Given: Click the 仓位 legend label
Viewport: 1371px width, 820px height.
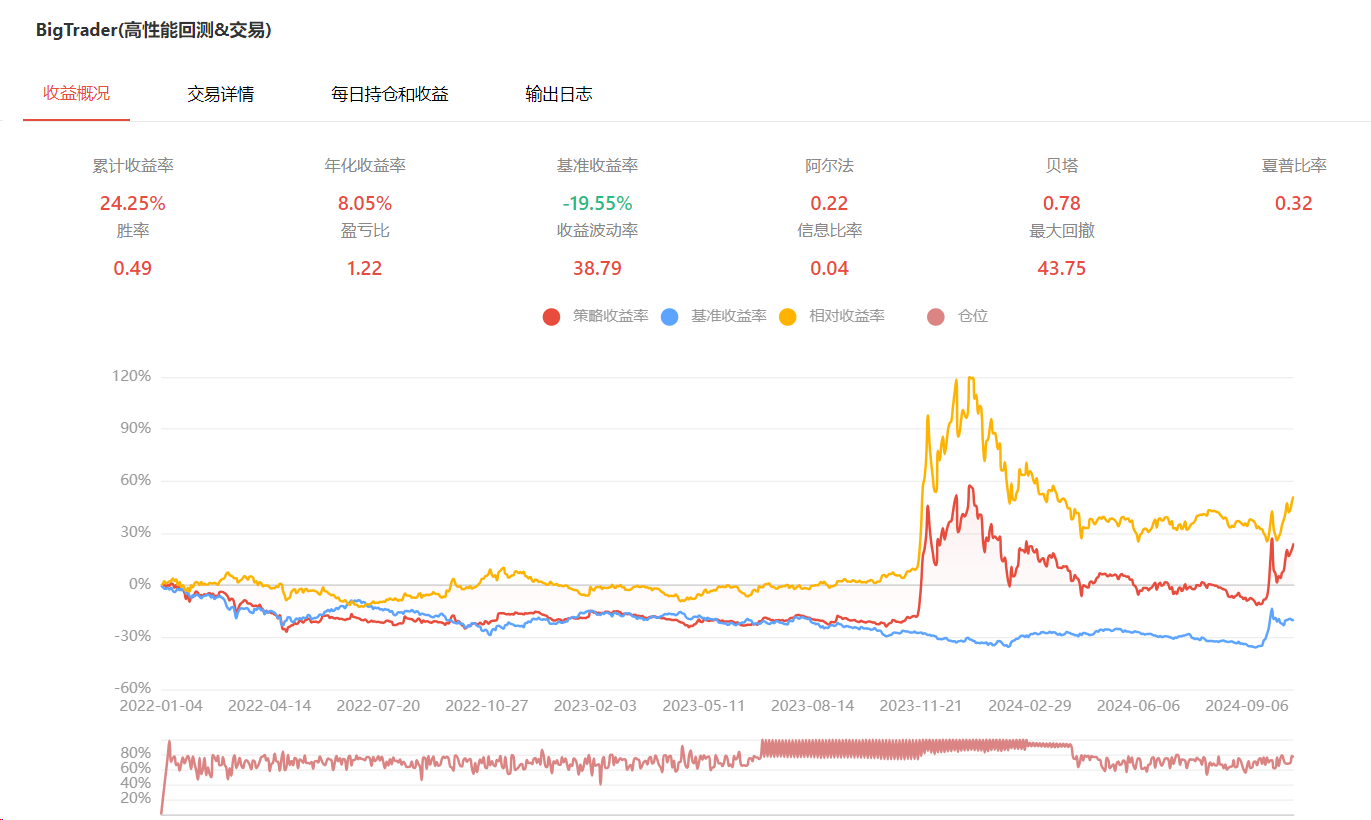Looking at the screenshot, I should [972, 316].
